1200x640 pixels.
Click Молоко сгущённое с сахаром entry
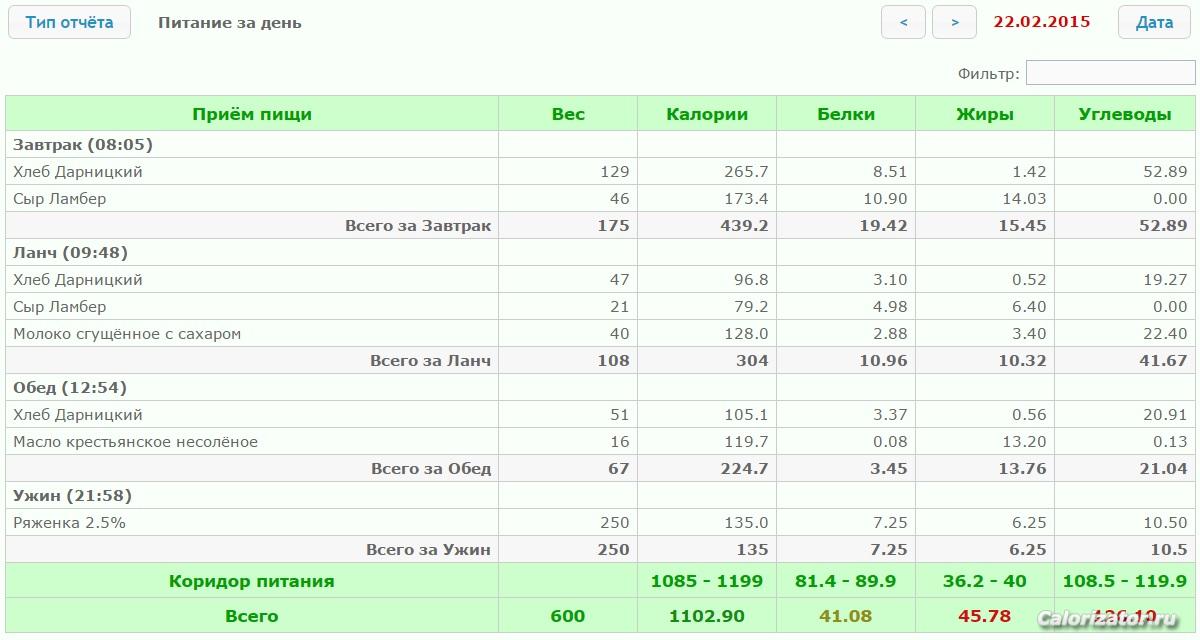127,334
